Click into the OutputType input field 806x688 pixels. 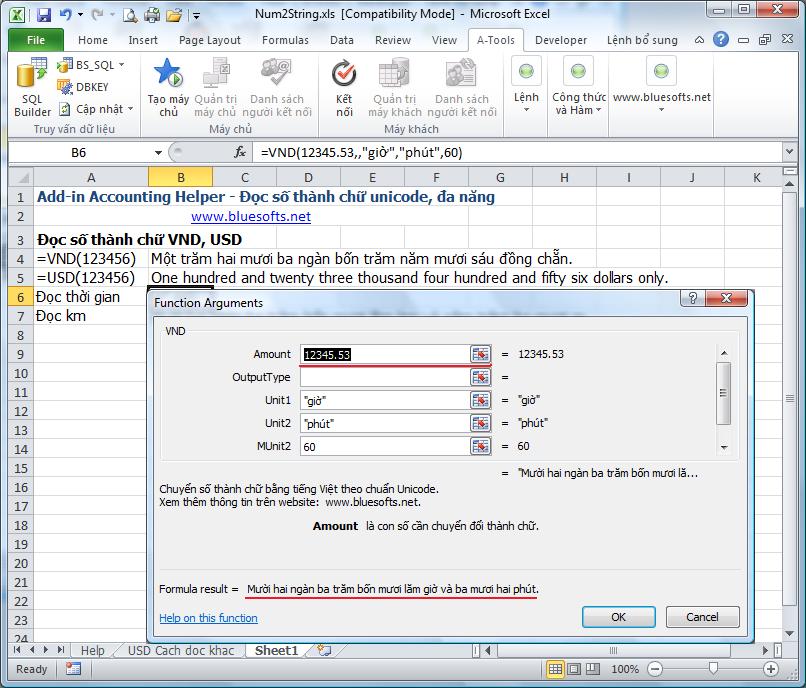point(384,377)
